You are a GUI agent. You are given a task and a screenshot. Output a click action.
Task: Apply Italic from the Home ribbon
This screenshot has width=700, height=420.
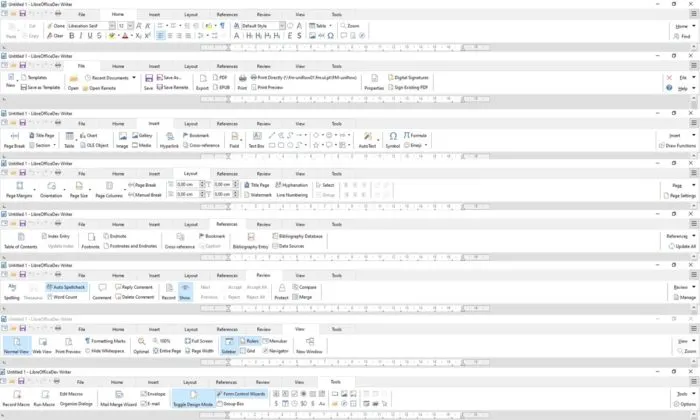pos(81,36)
